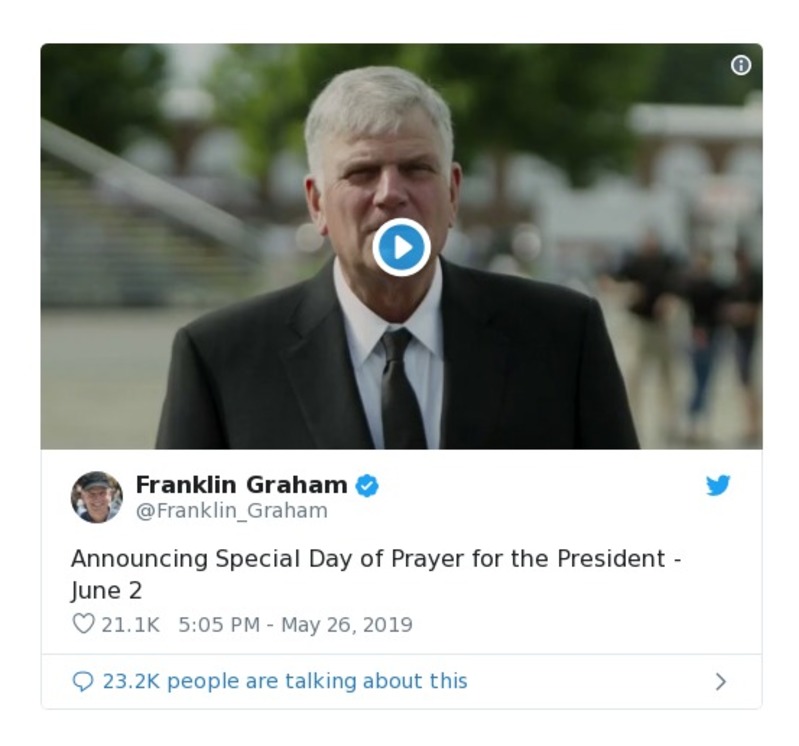
Task: Open the Twitter bird logo link
Action: (718, 486)
